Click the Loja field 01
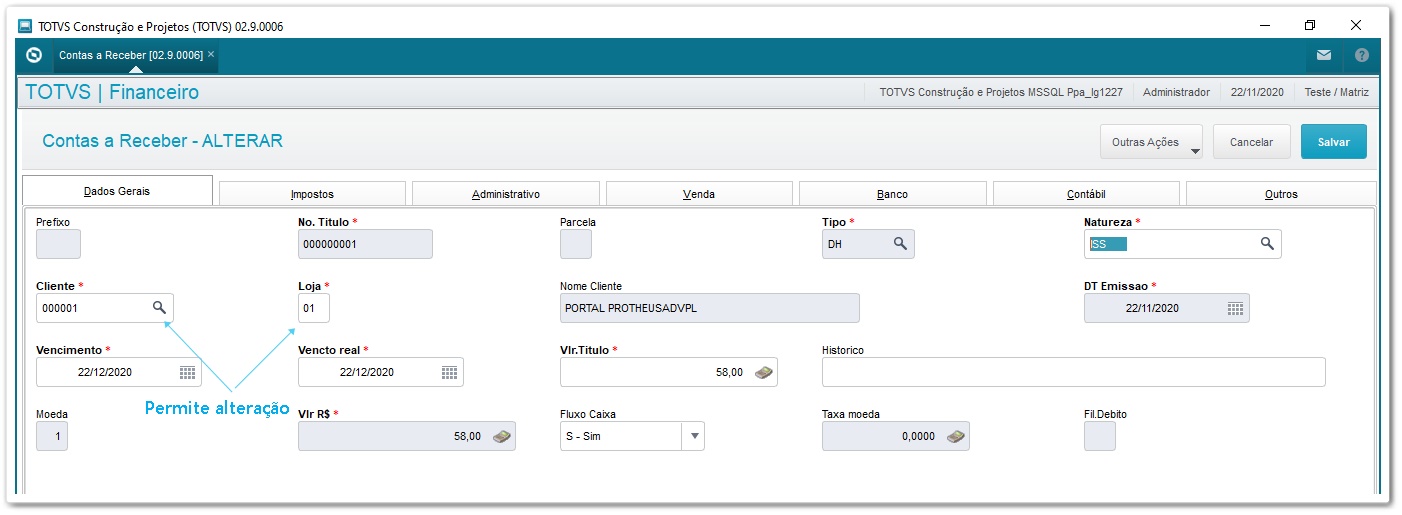1402x515 pixels. tap(314, 308)
